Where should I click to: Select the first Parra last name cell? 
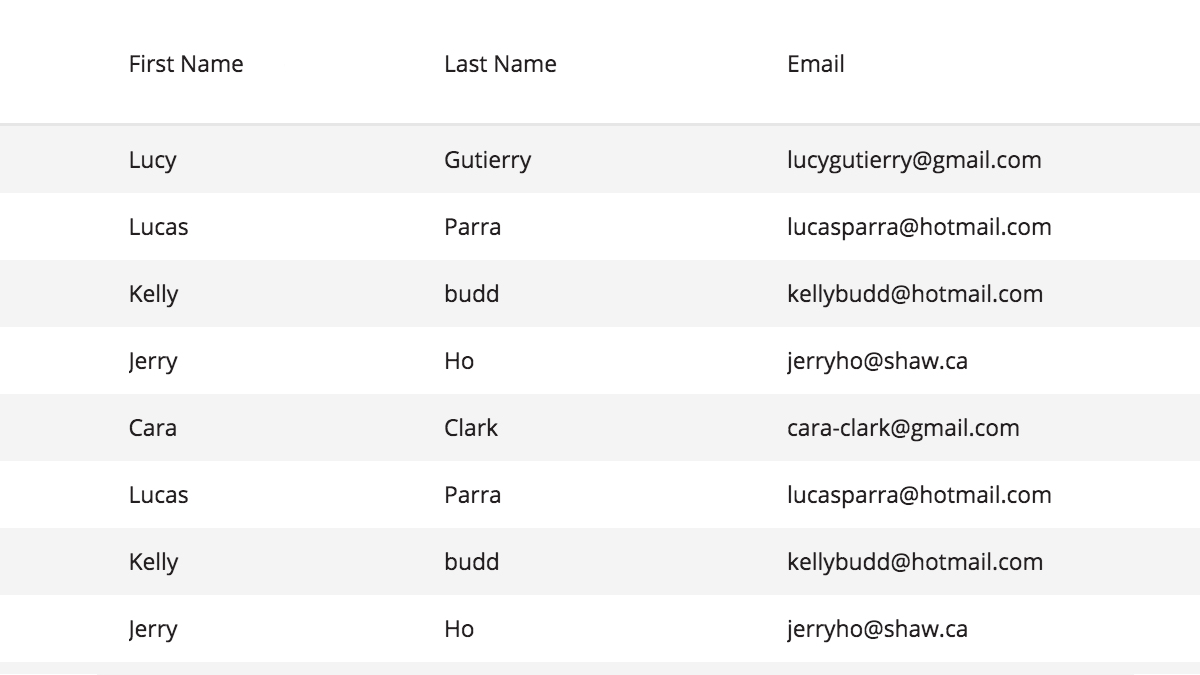pos(472,227)
